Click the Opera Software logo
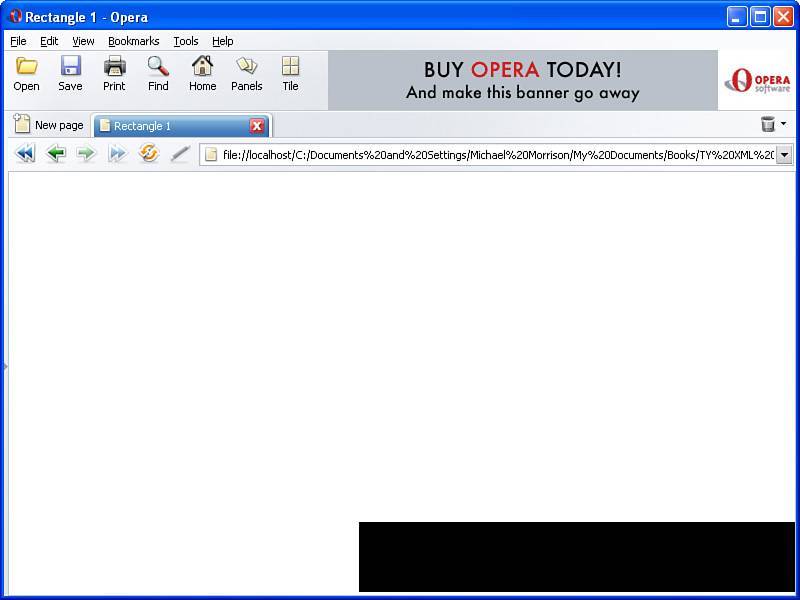Viewport: 800px width, 600px height. coord(757,81)
